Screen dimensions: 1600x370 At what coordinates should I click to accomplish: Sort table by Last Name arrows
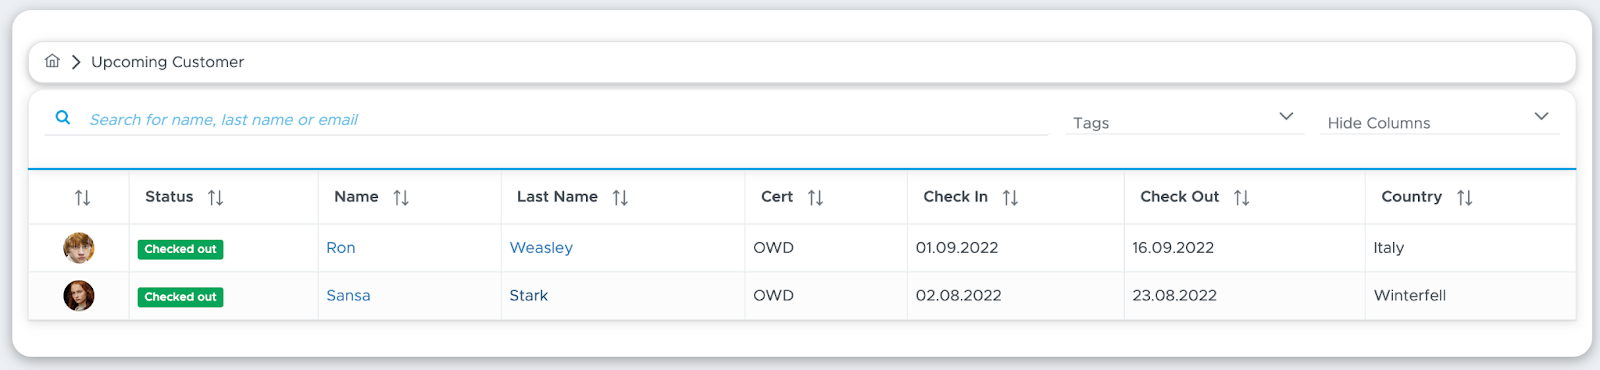click(620, 198)
